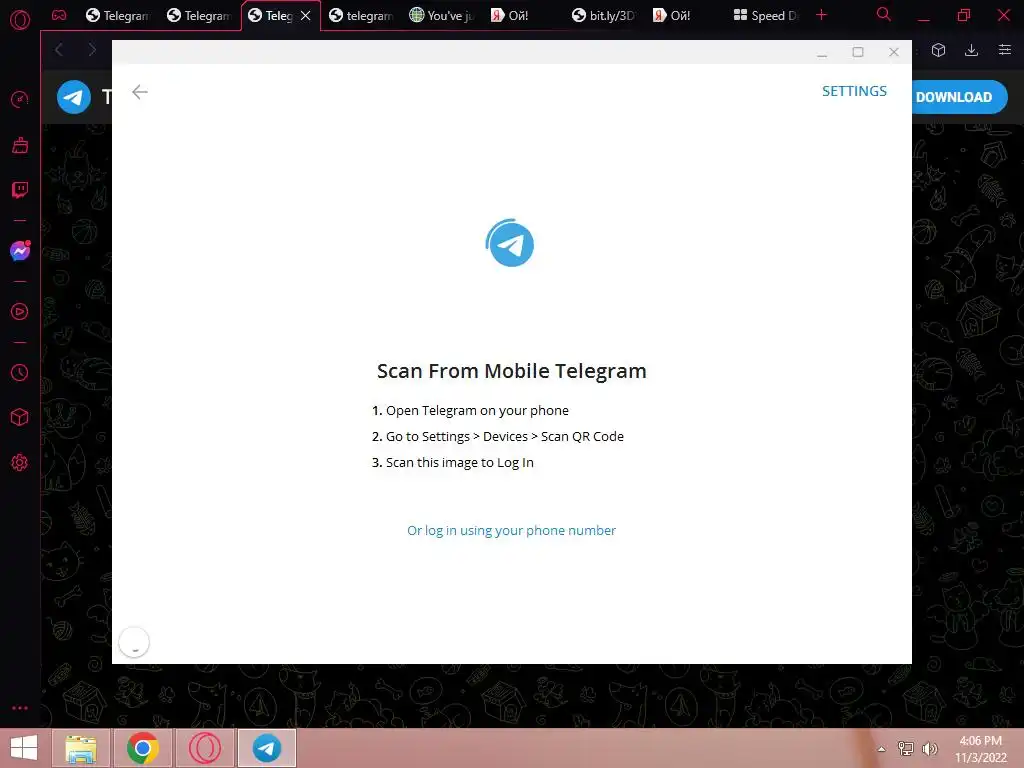Maximize the Telegram login window
Image resolution: width=1024 pixels, height=768 pixels.
coord(858,52)
